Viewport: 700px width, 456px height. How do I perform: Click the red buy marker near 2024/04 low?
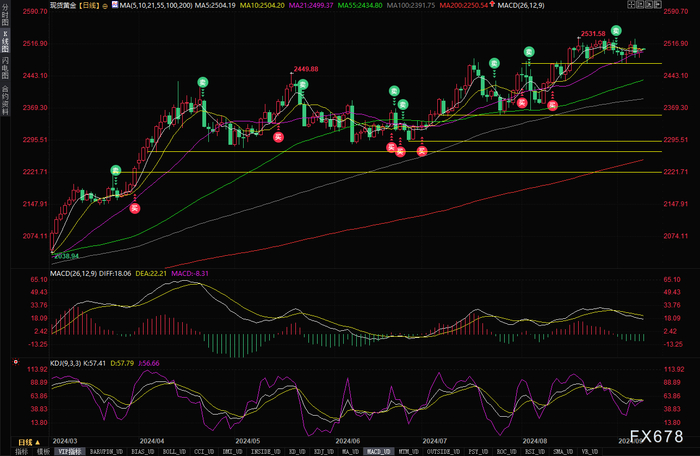pos(135,208)
